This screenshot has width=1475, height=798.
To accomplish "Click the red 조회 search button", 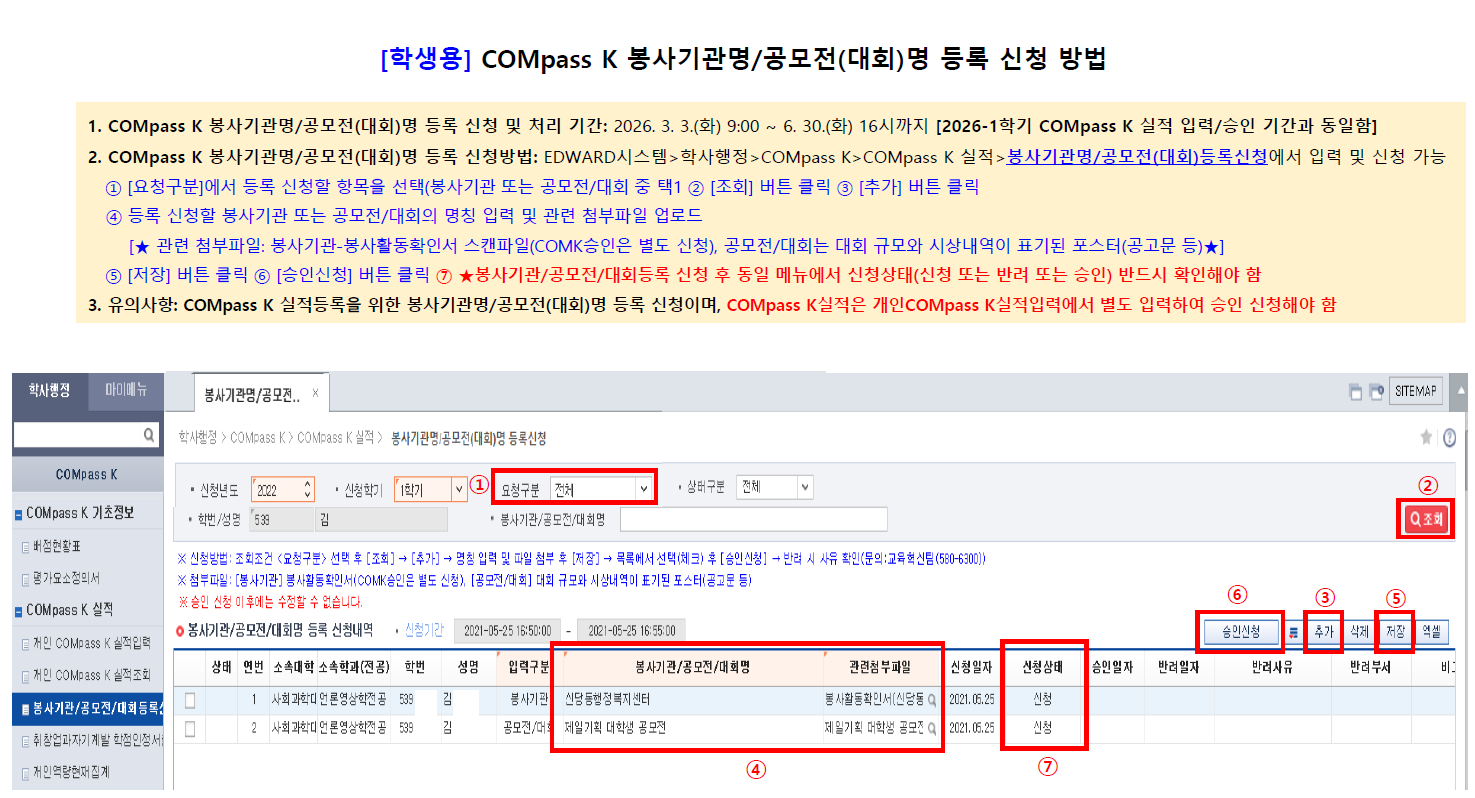I will pyautogui.click(x=1426, y=519).
